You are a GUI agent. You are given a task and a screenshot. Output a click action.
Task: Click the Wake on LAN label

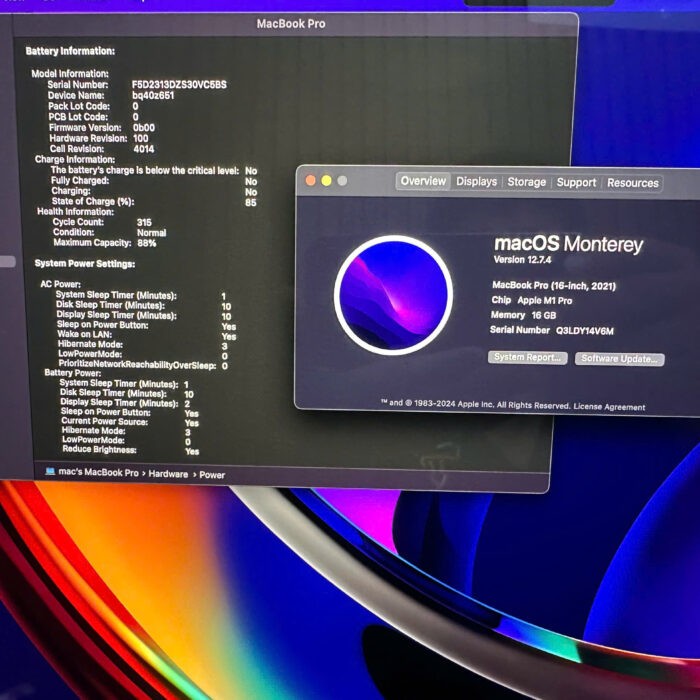[x=84, y=334]
